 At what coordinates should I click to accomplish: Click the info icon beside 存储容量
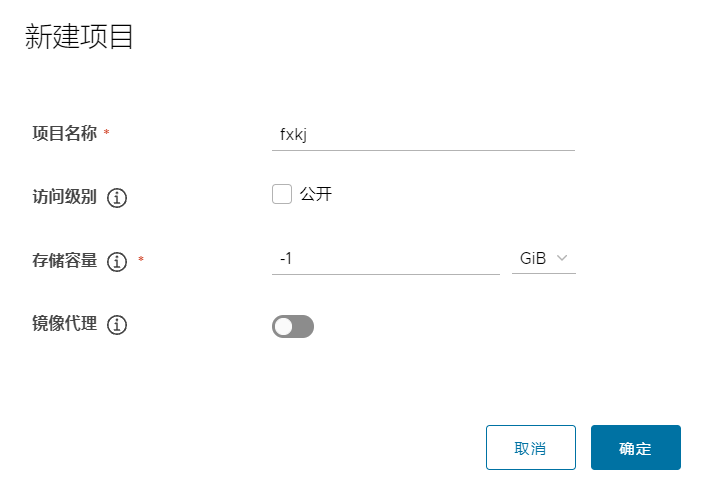pos(117,262)
